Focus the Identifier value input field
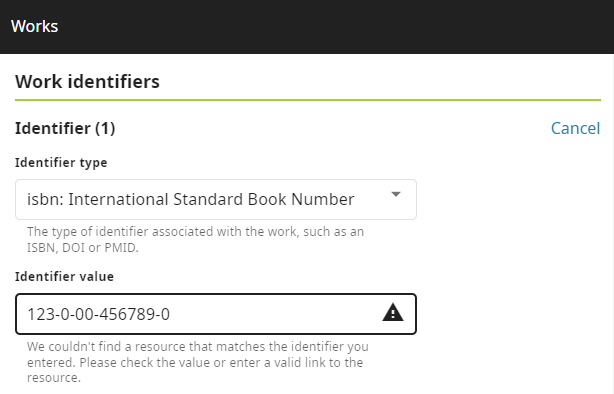The image size is (614, 394). (x=216, y=314)
